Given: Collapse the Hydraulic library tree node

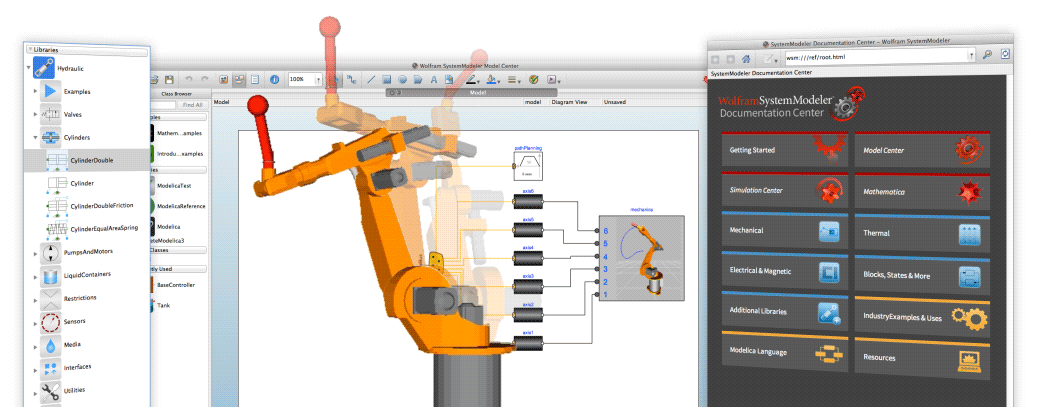Looking at the screenshot, I should [x=29, y=67].
